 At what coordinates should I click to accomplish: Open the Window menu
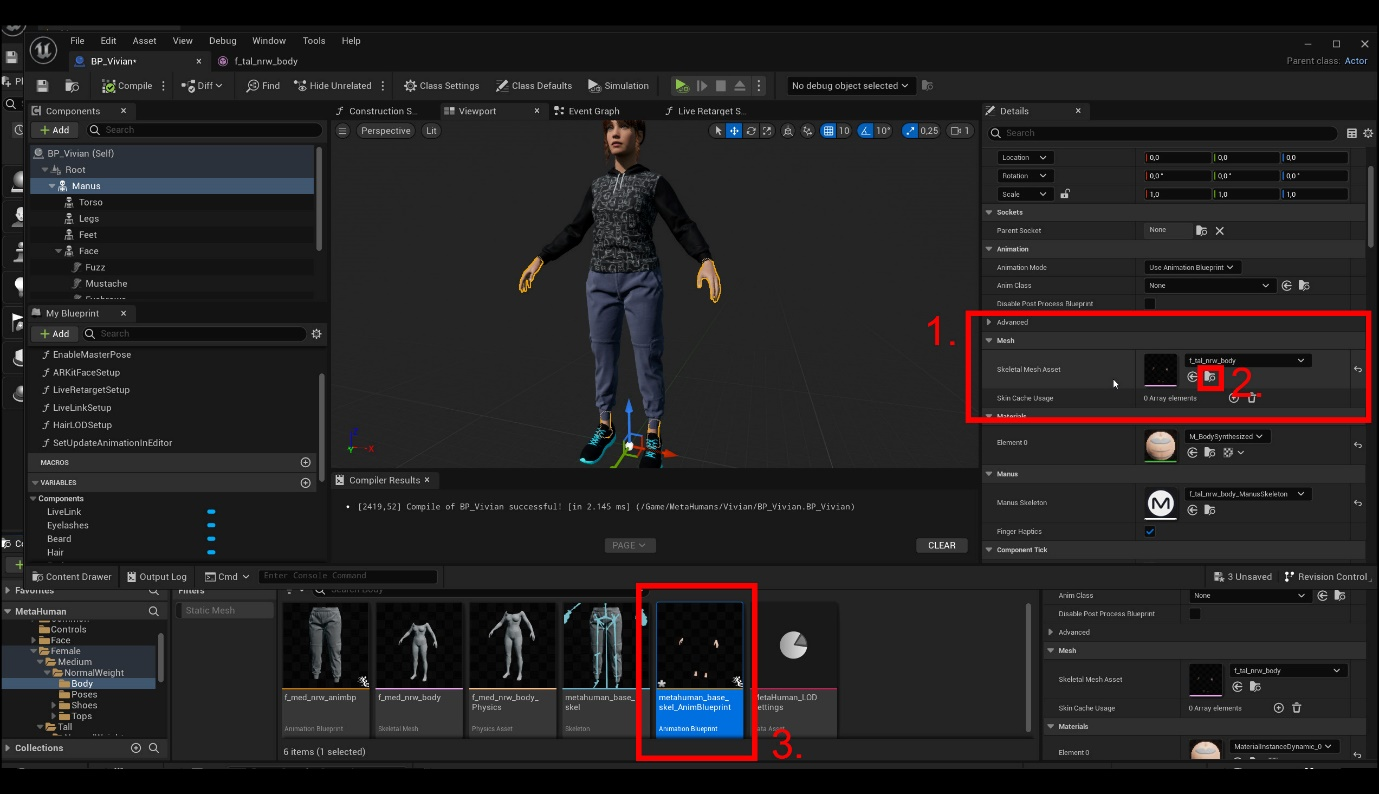[268, 41]
